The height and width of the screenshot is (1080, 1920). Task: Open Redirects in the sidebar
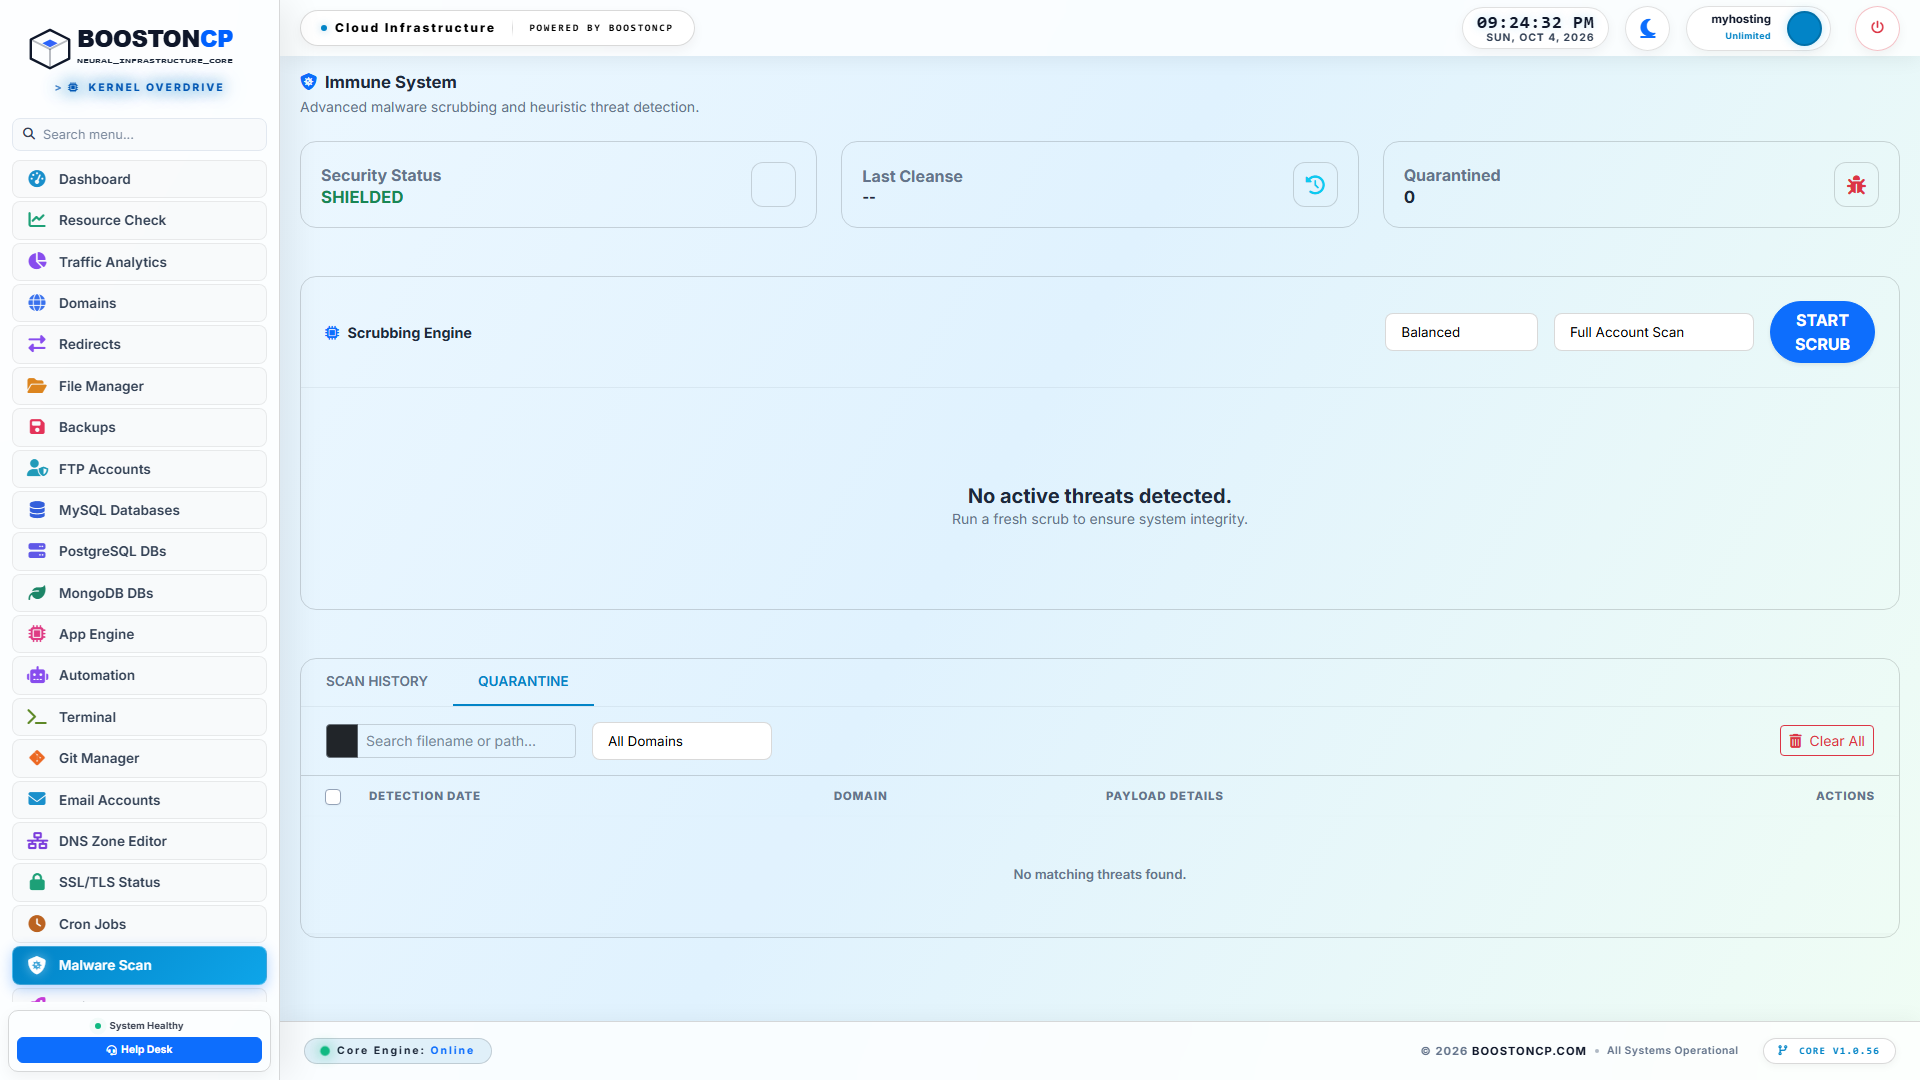click(139, 344)
